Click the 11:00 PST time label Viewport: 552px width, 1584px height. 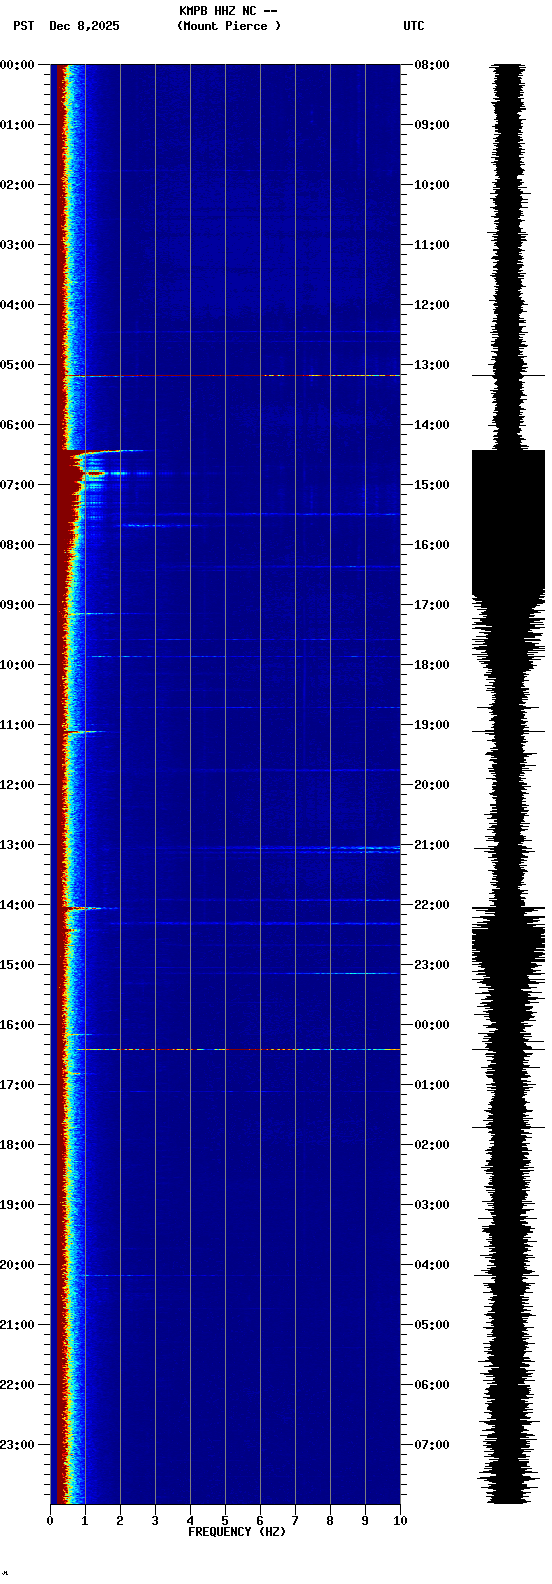coord(17,725)
